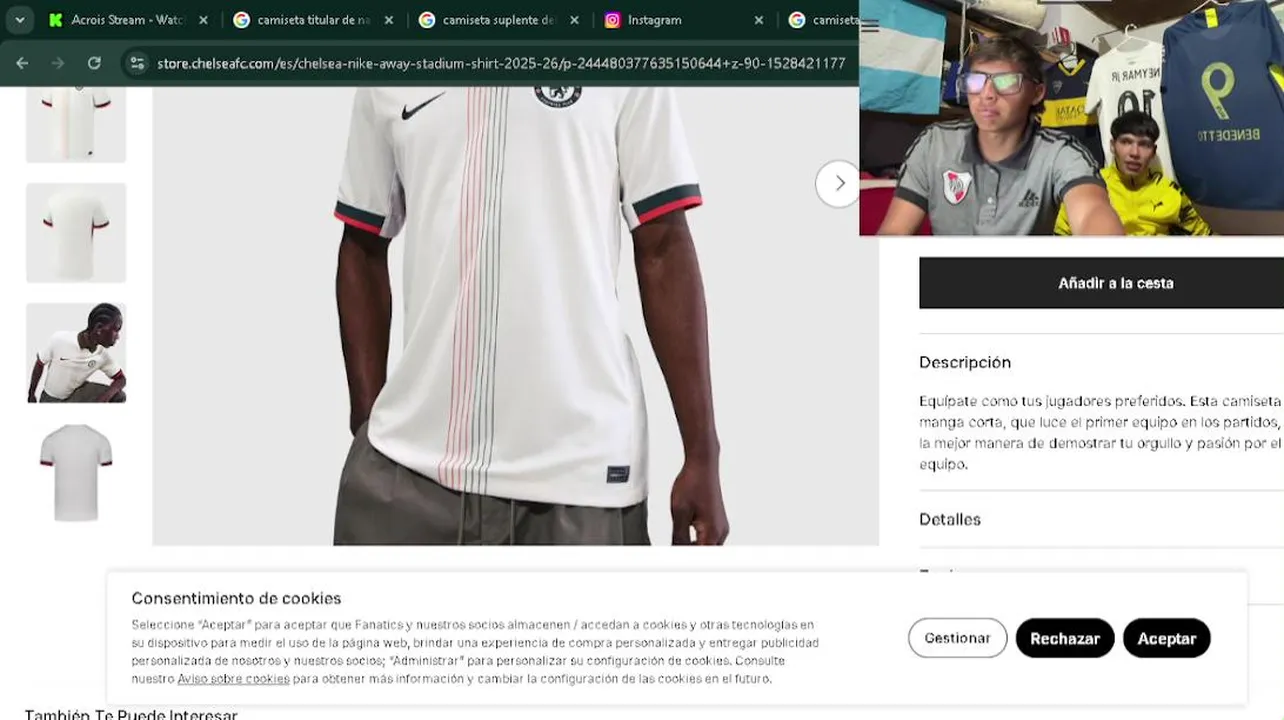Accept cookies with Aceptar button

pos(1166,638)
